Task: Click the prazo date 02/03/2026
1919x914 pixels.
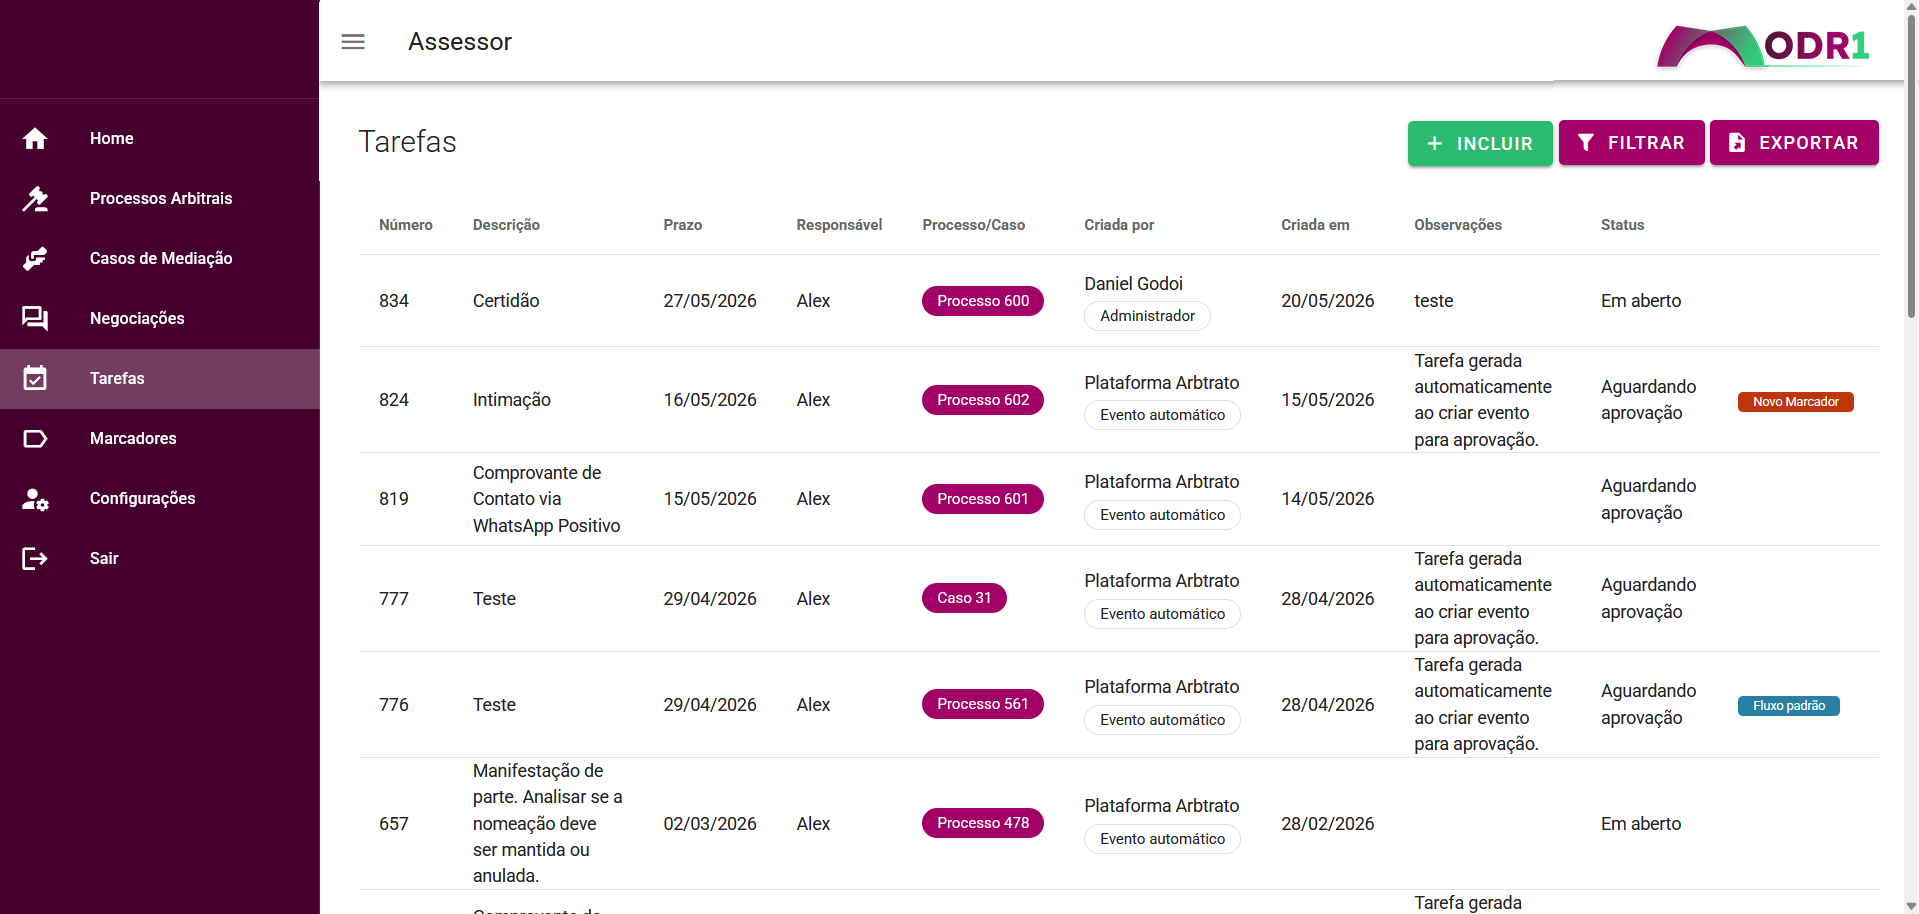Action: pyautogui.click(x=710, y=824)
